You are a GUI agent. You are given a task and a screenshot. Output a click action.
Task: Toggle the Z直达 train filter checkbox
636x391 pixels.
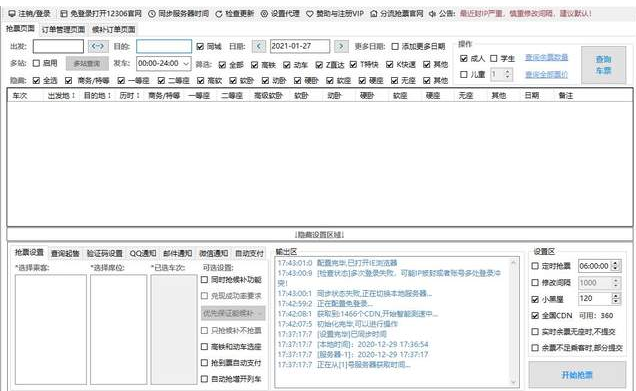click(x=319, y=64)
